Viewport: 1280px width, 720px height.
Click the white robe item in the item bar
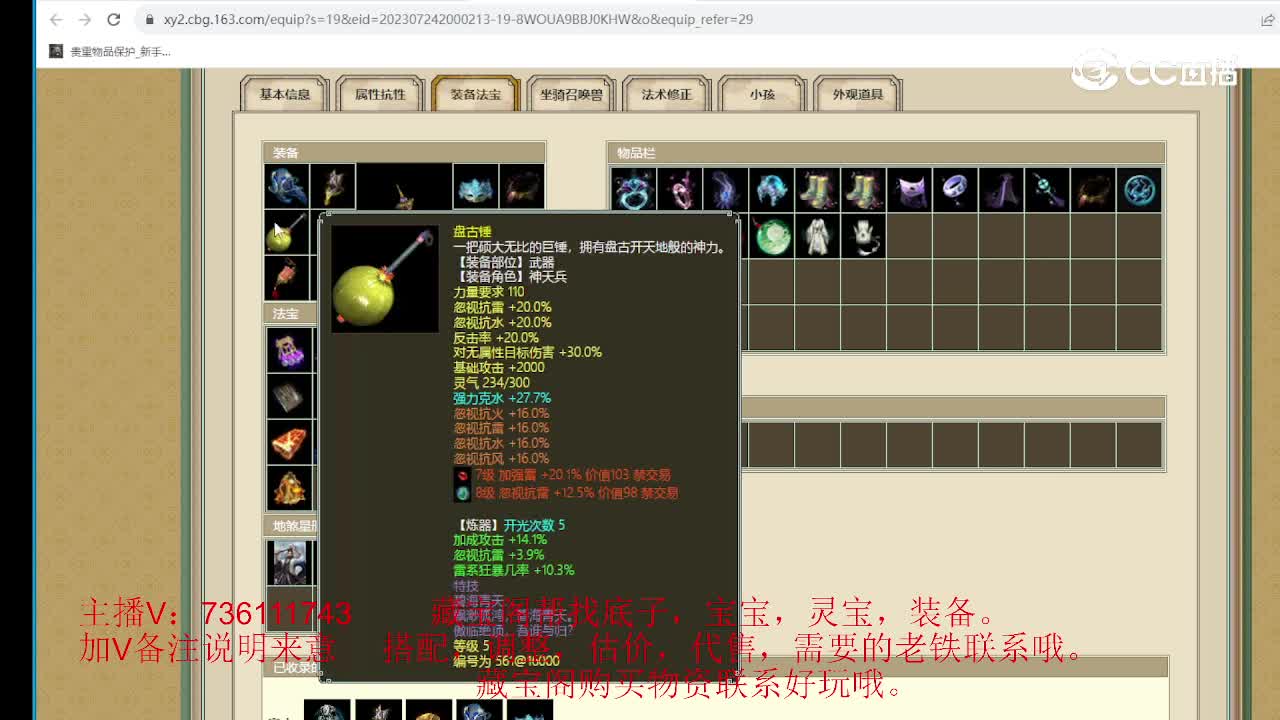[817, 235]
